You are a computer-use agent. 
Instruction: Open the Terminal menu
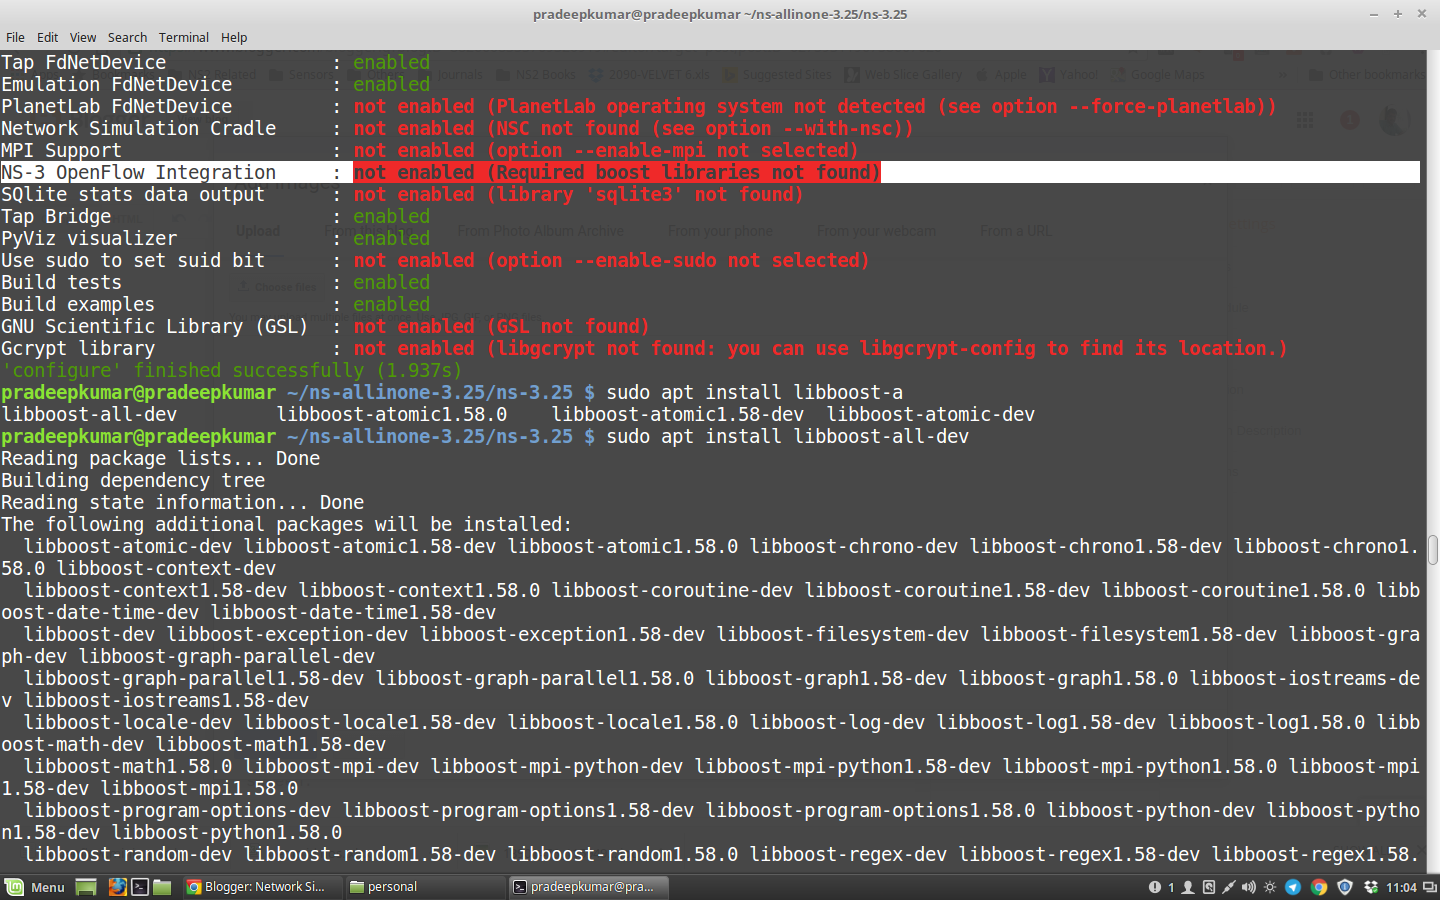click(183, 37)
